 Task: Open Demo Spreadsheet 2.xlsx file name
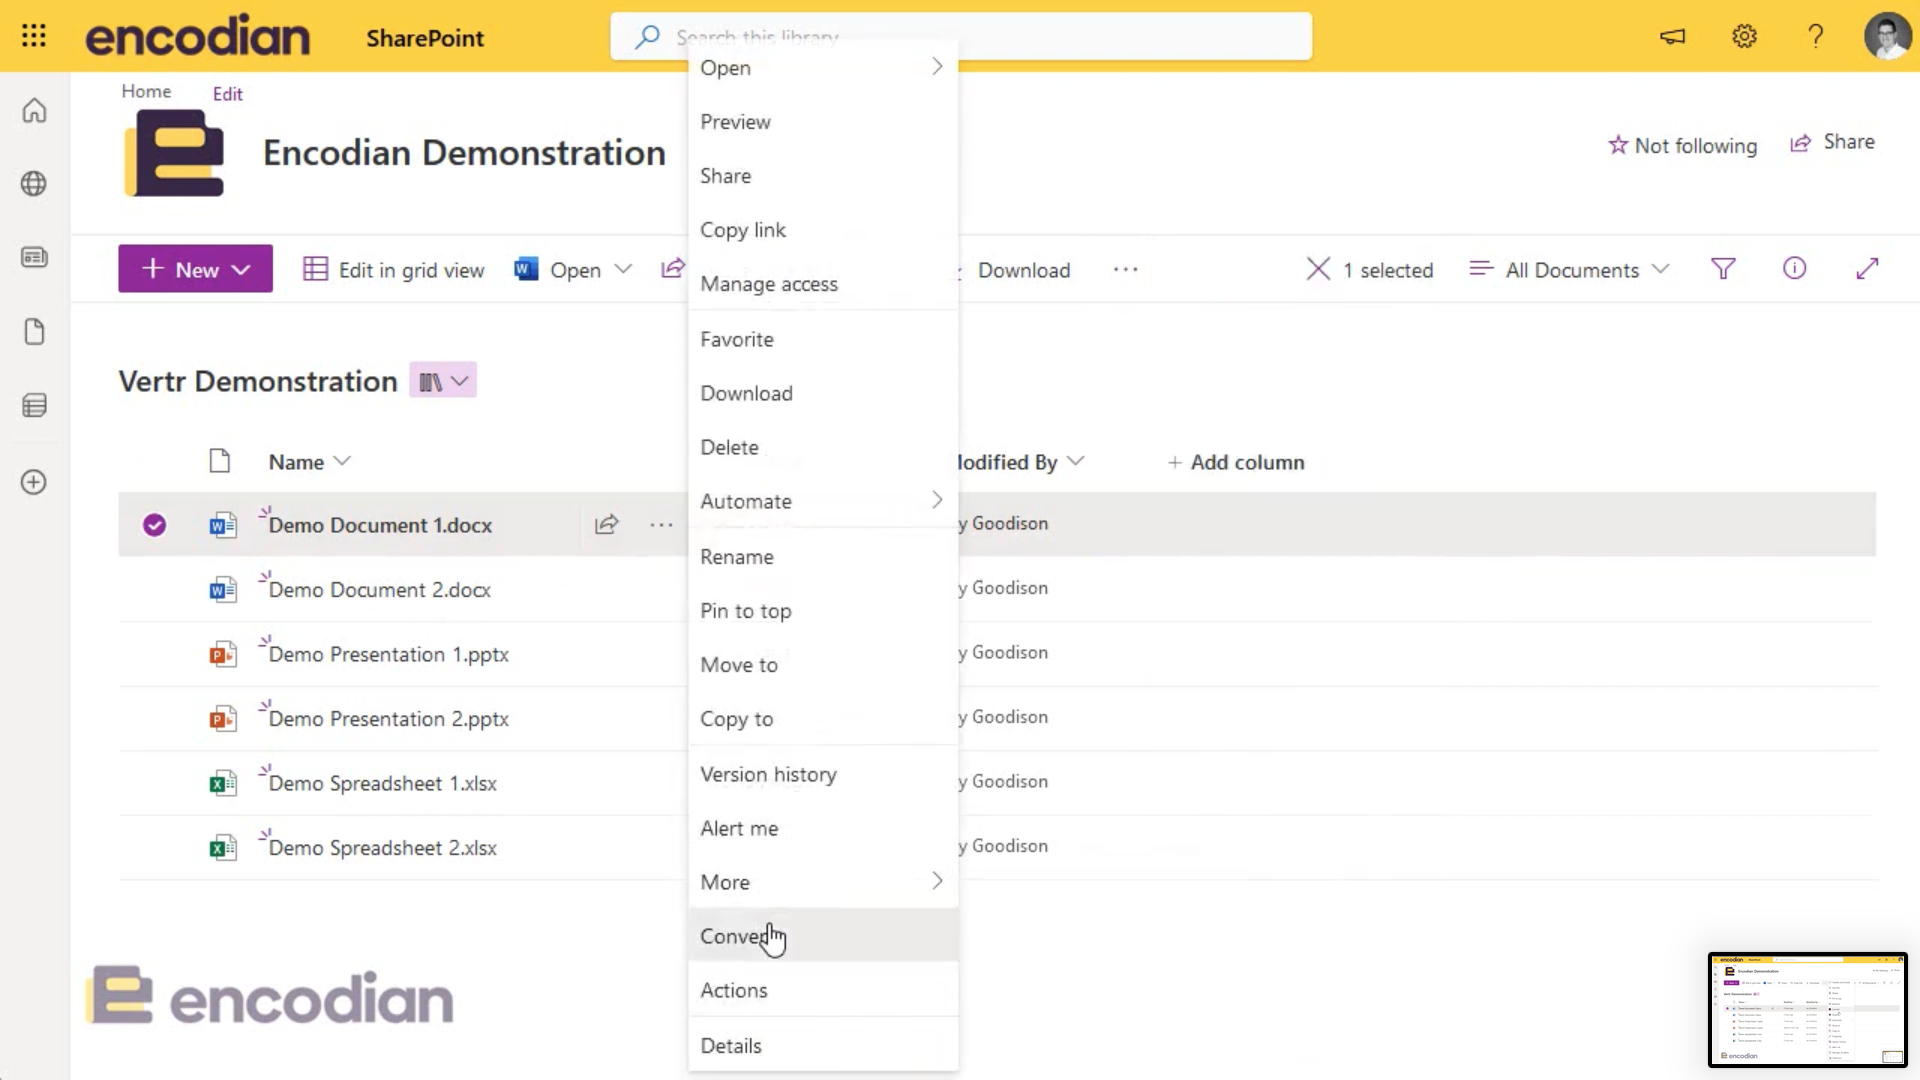pos(383,848)
